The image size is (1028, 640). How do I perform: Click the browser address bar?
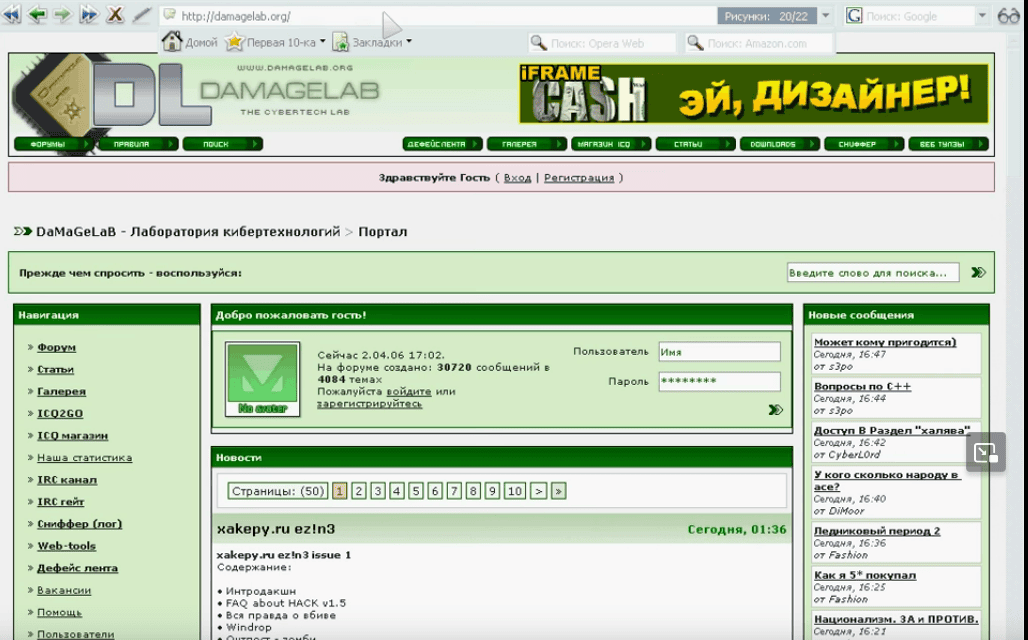click(x=436, y=16)
